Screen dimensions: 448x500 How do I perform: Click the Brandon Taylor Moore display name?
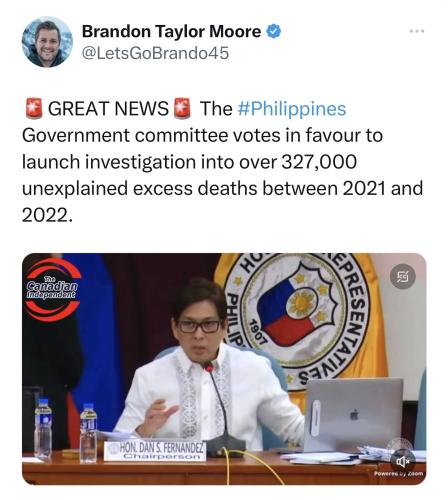tap(171, 32)
